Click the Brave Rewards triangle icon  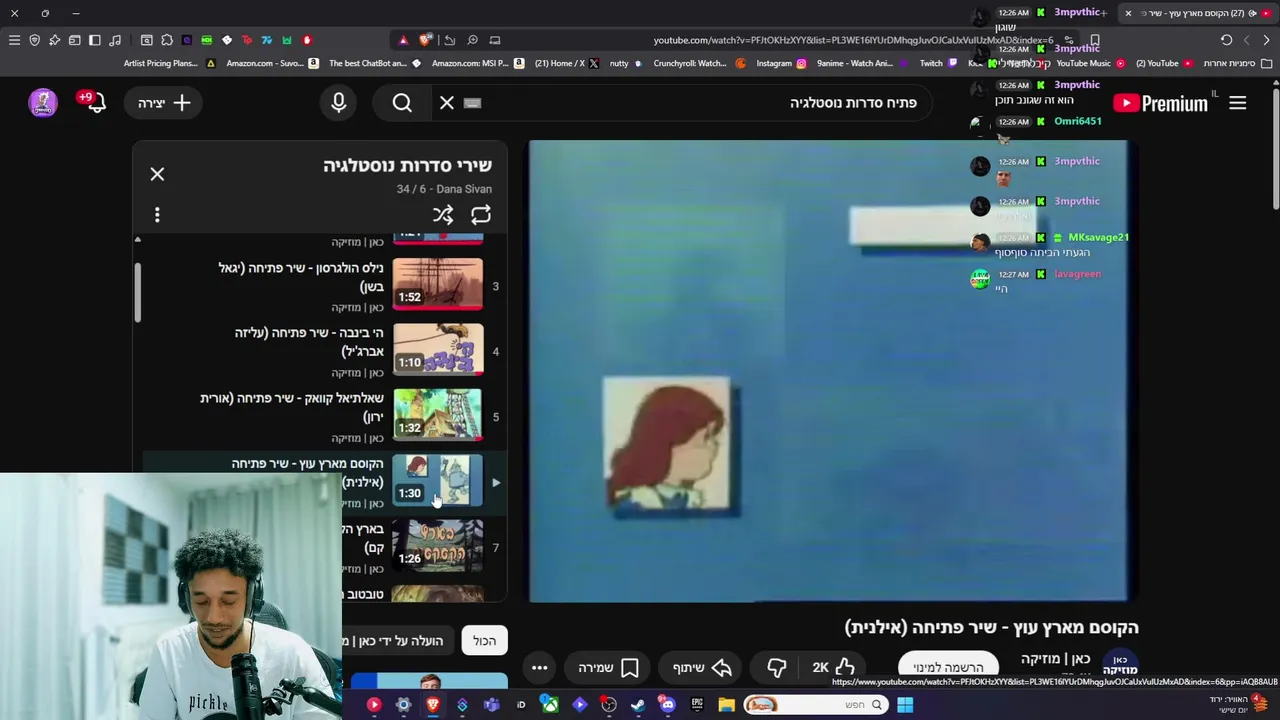[403, 40]
